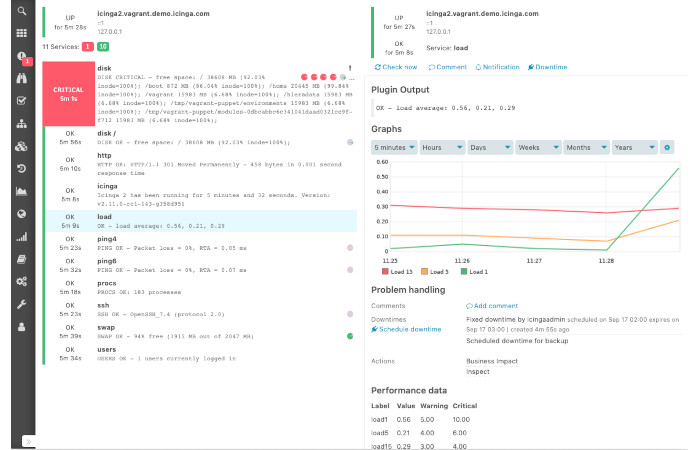Click the perfdata pie icon for ping6
The height and width of the screenshot is (450, 700).
click(350, 270)
